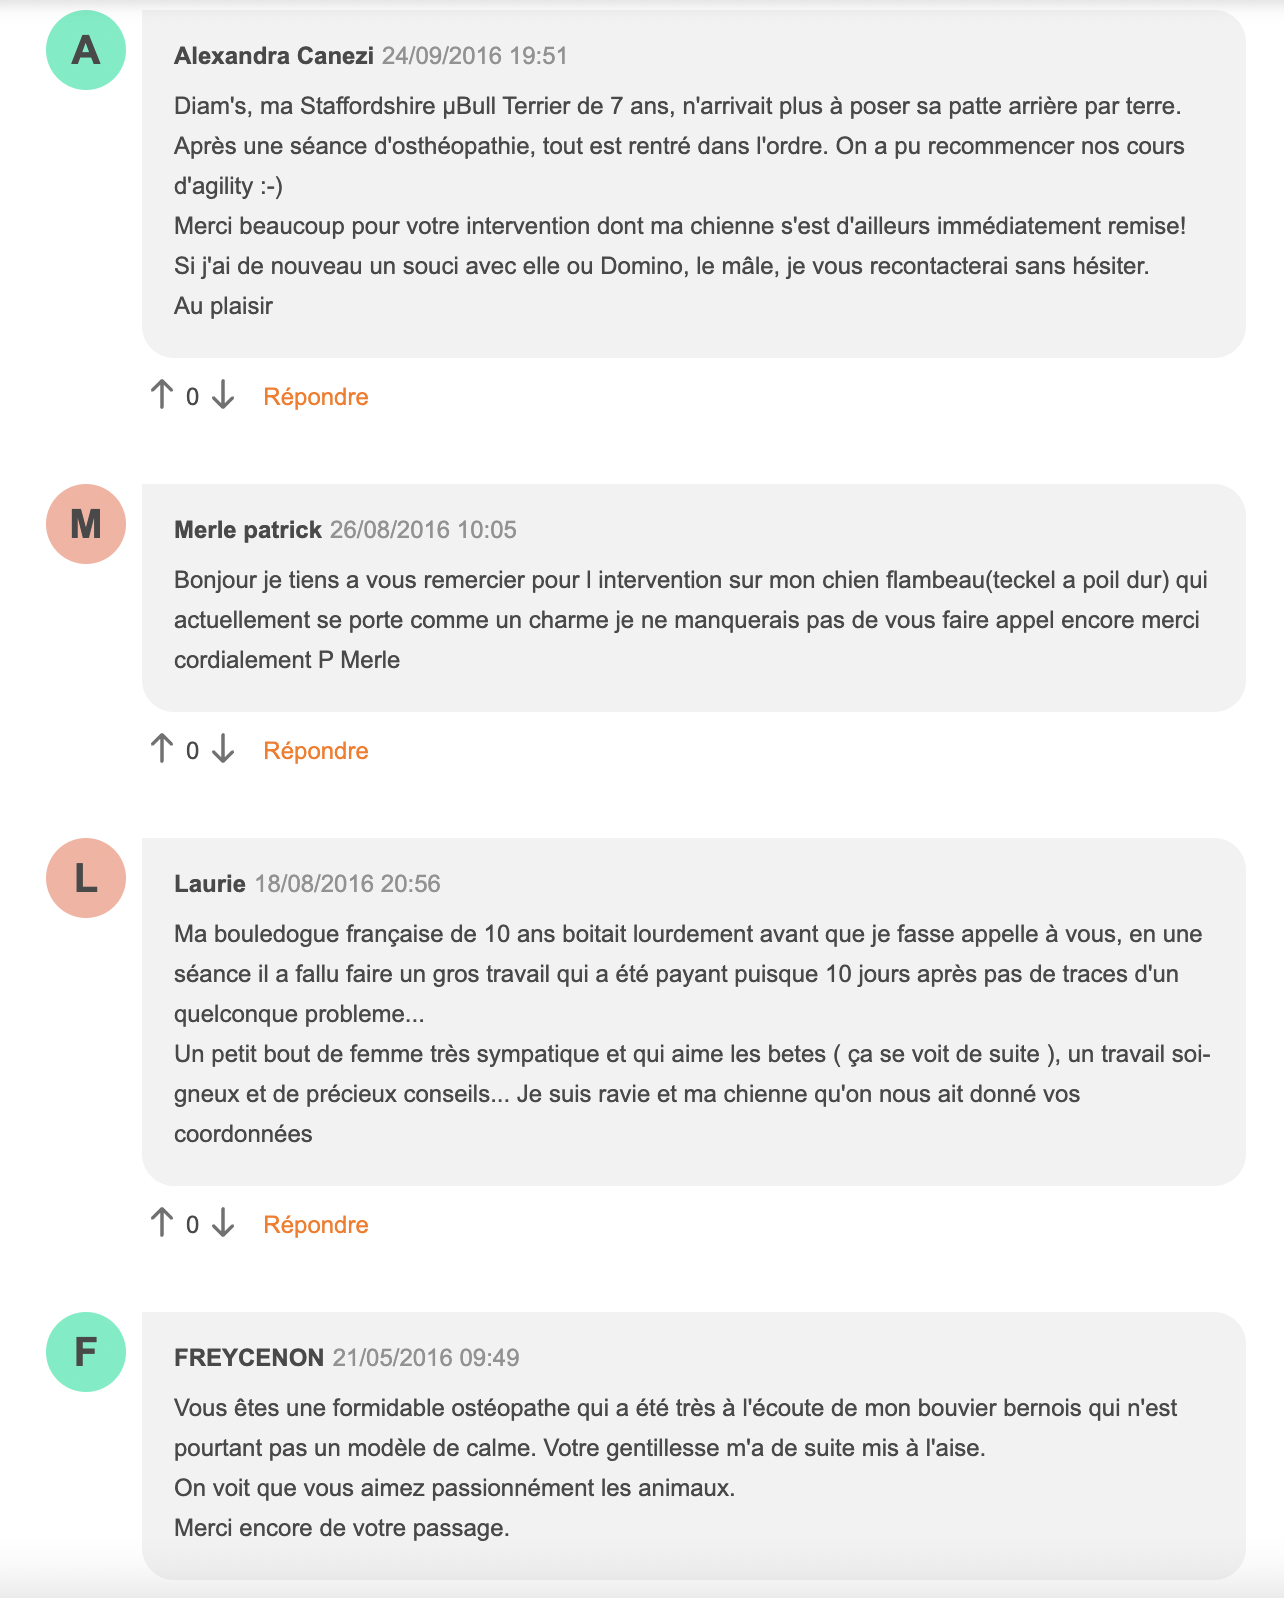Click the 24/09/2016 19:51 timestamp

pyautogui.click(x=475, y=56)
